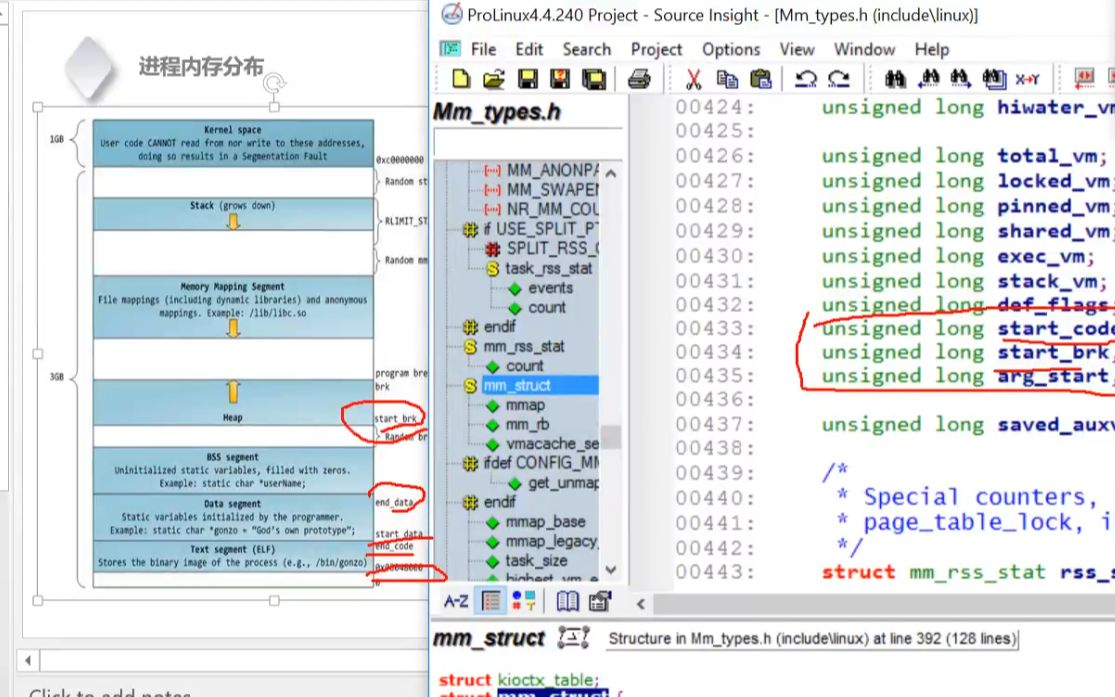This screenshot has width=1115, height=697.
Task: Click the Print toolbar icon
Action: pyautogui.click(x=637, y=77)
